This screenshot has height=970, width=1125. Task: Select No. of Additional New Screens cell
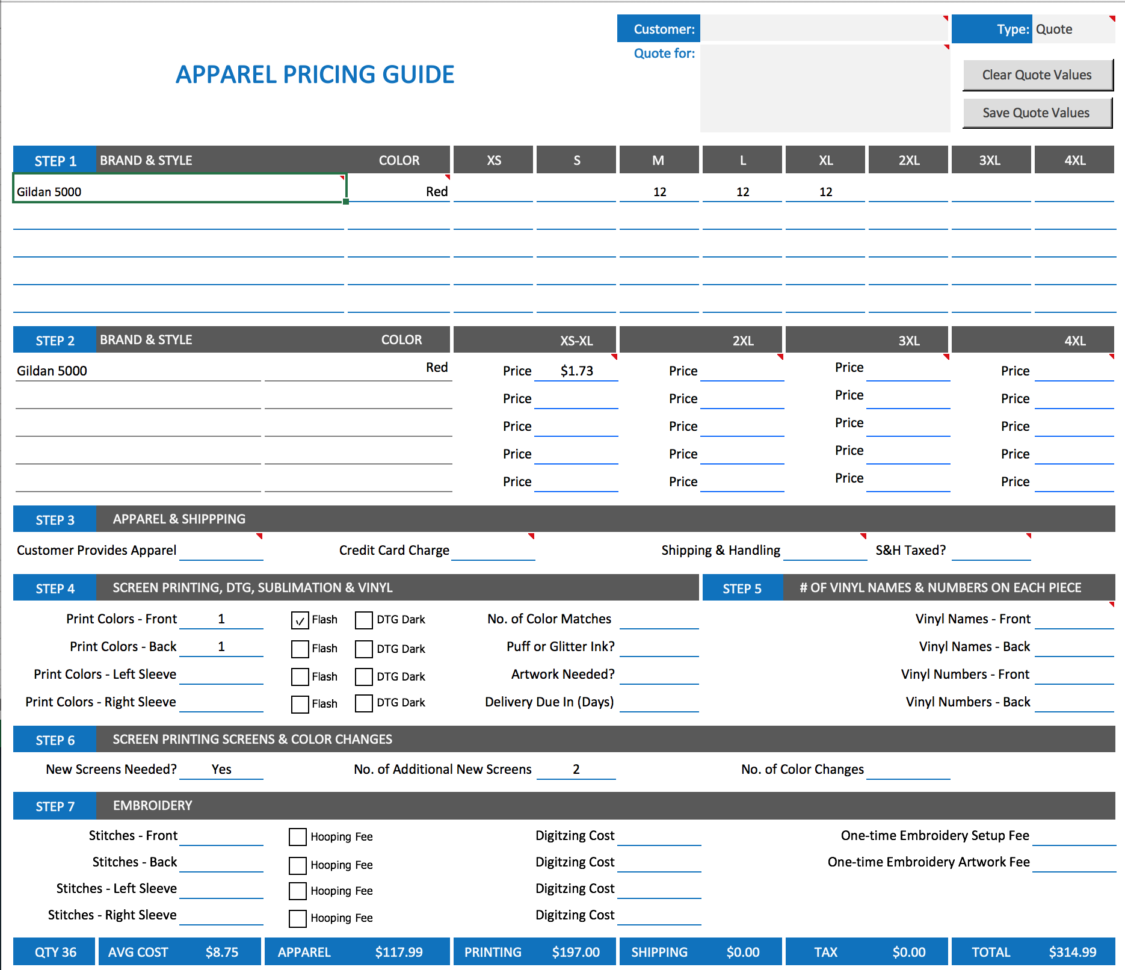click(x=576, y=770)
